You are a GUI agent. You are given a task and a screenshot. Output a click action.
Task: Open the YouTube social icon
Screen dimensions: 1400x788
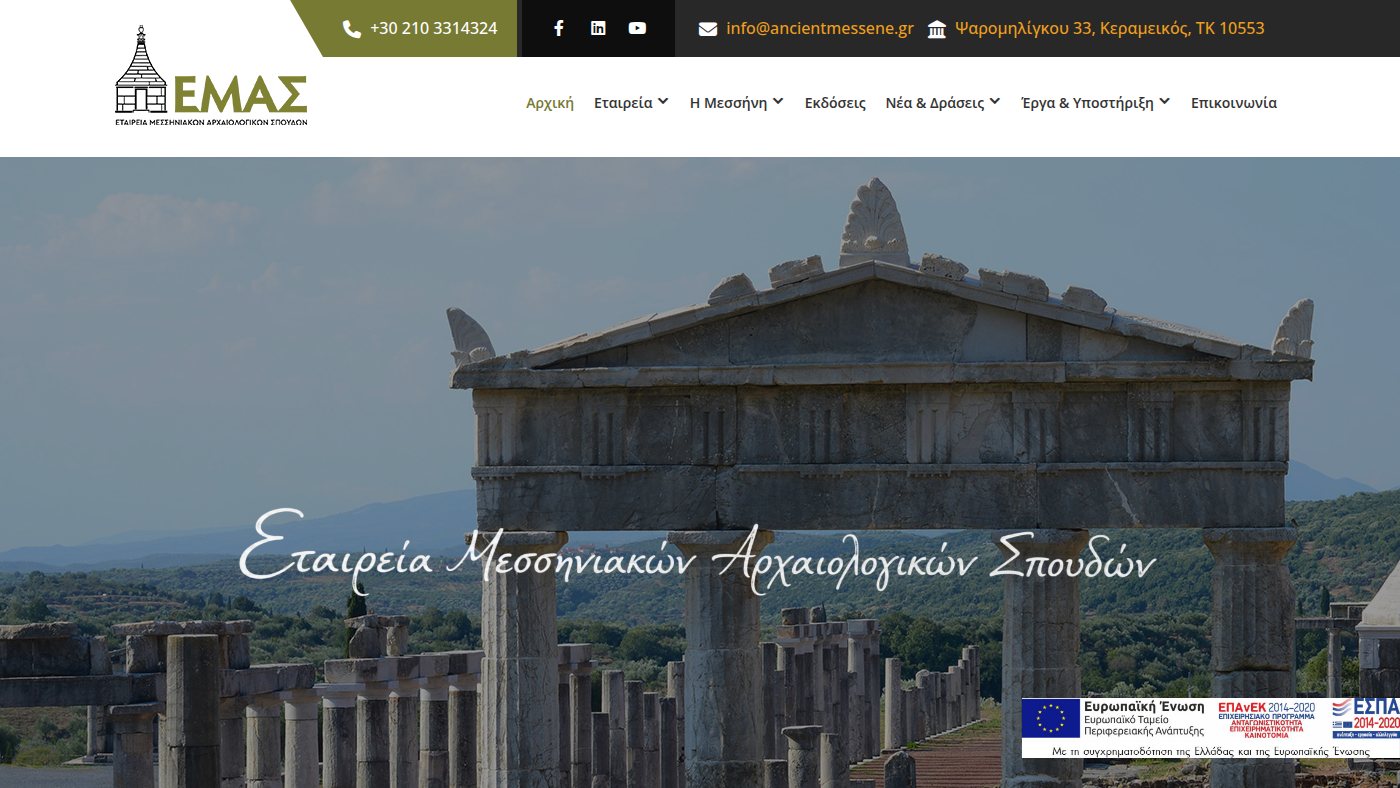pyautogui.click(x=637, y=28)
